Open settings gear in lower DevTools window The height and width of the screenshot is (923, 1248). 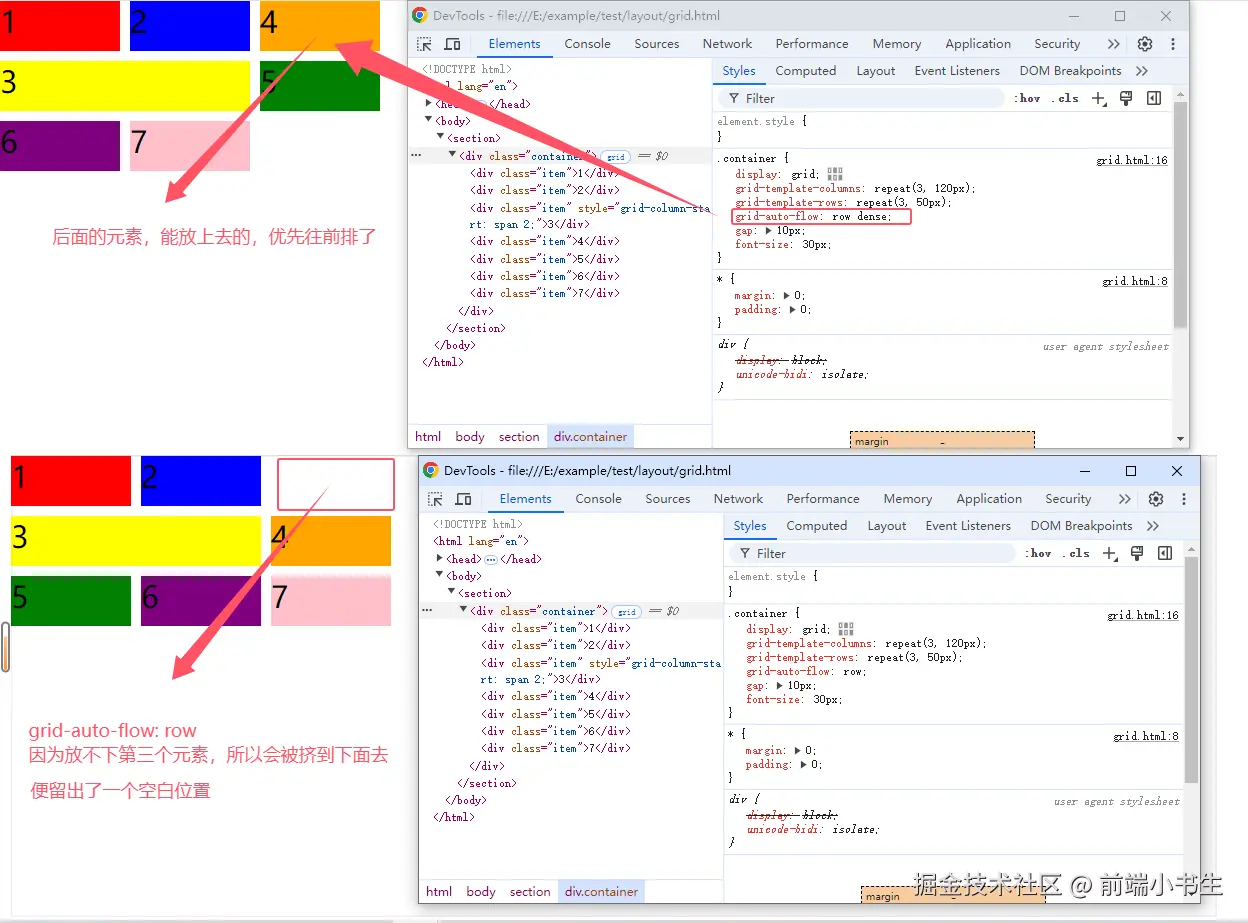click(x=1156, y=499)
